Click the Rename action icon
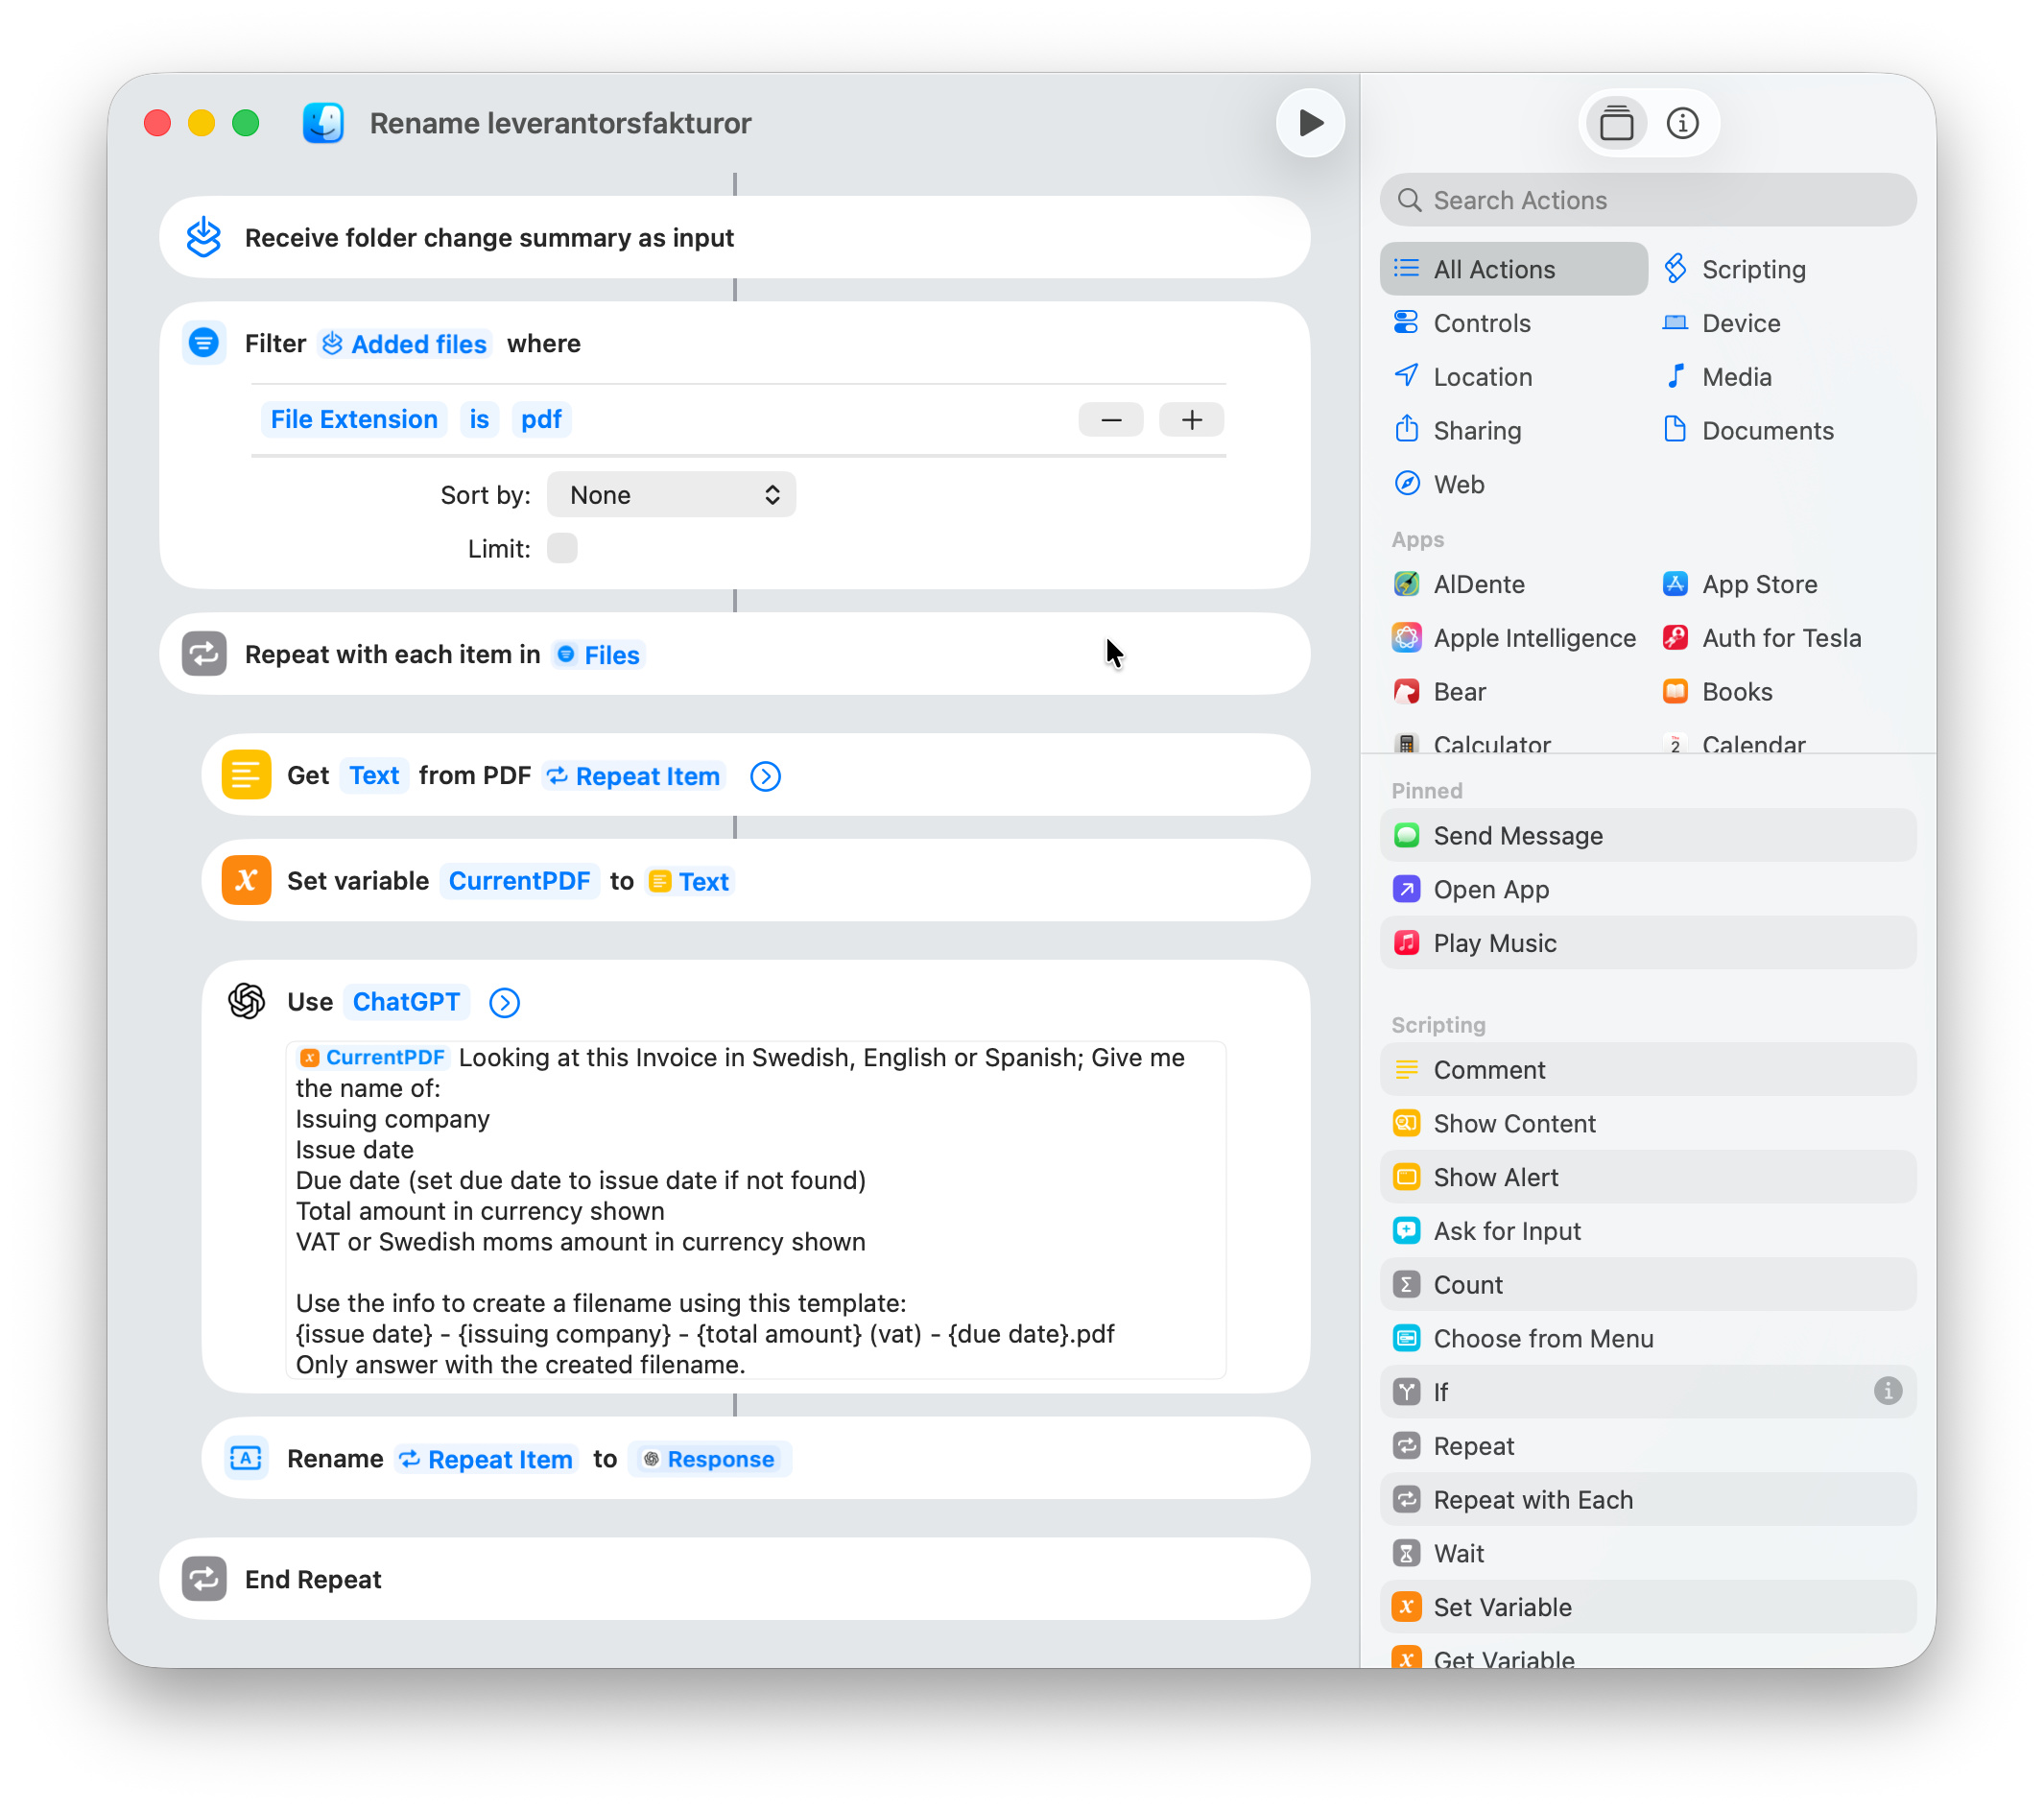The width and height of the screenshot is (2044, 1810). point(246,1458)
